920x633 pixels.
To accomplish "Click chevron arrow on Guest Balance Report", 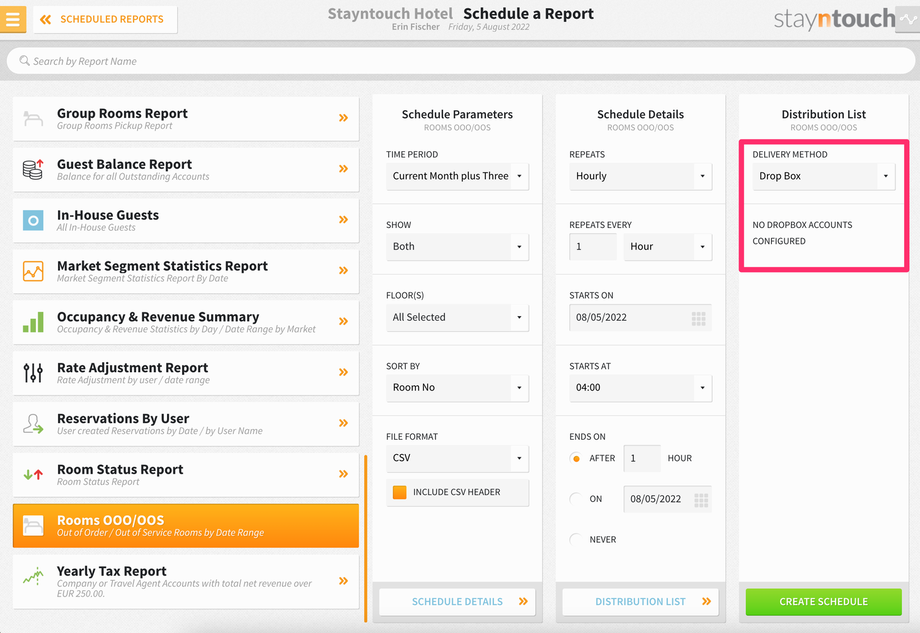I will point(343,169).
